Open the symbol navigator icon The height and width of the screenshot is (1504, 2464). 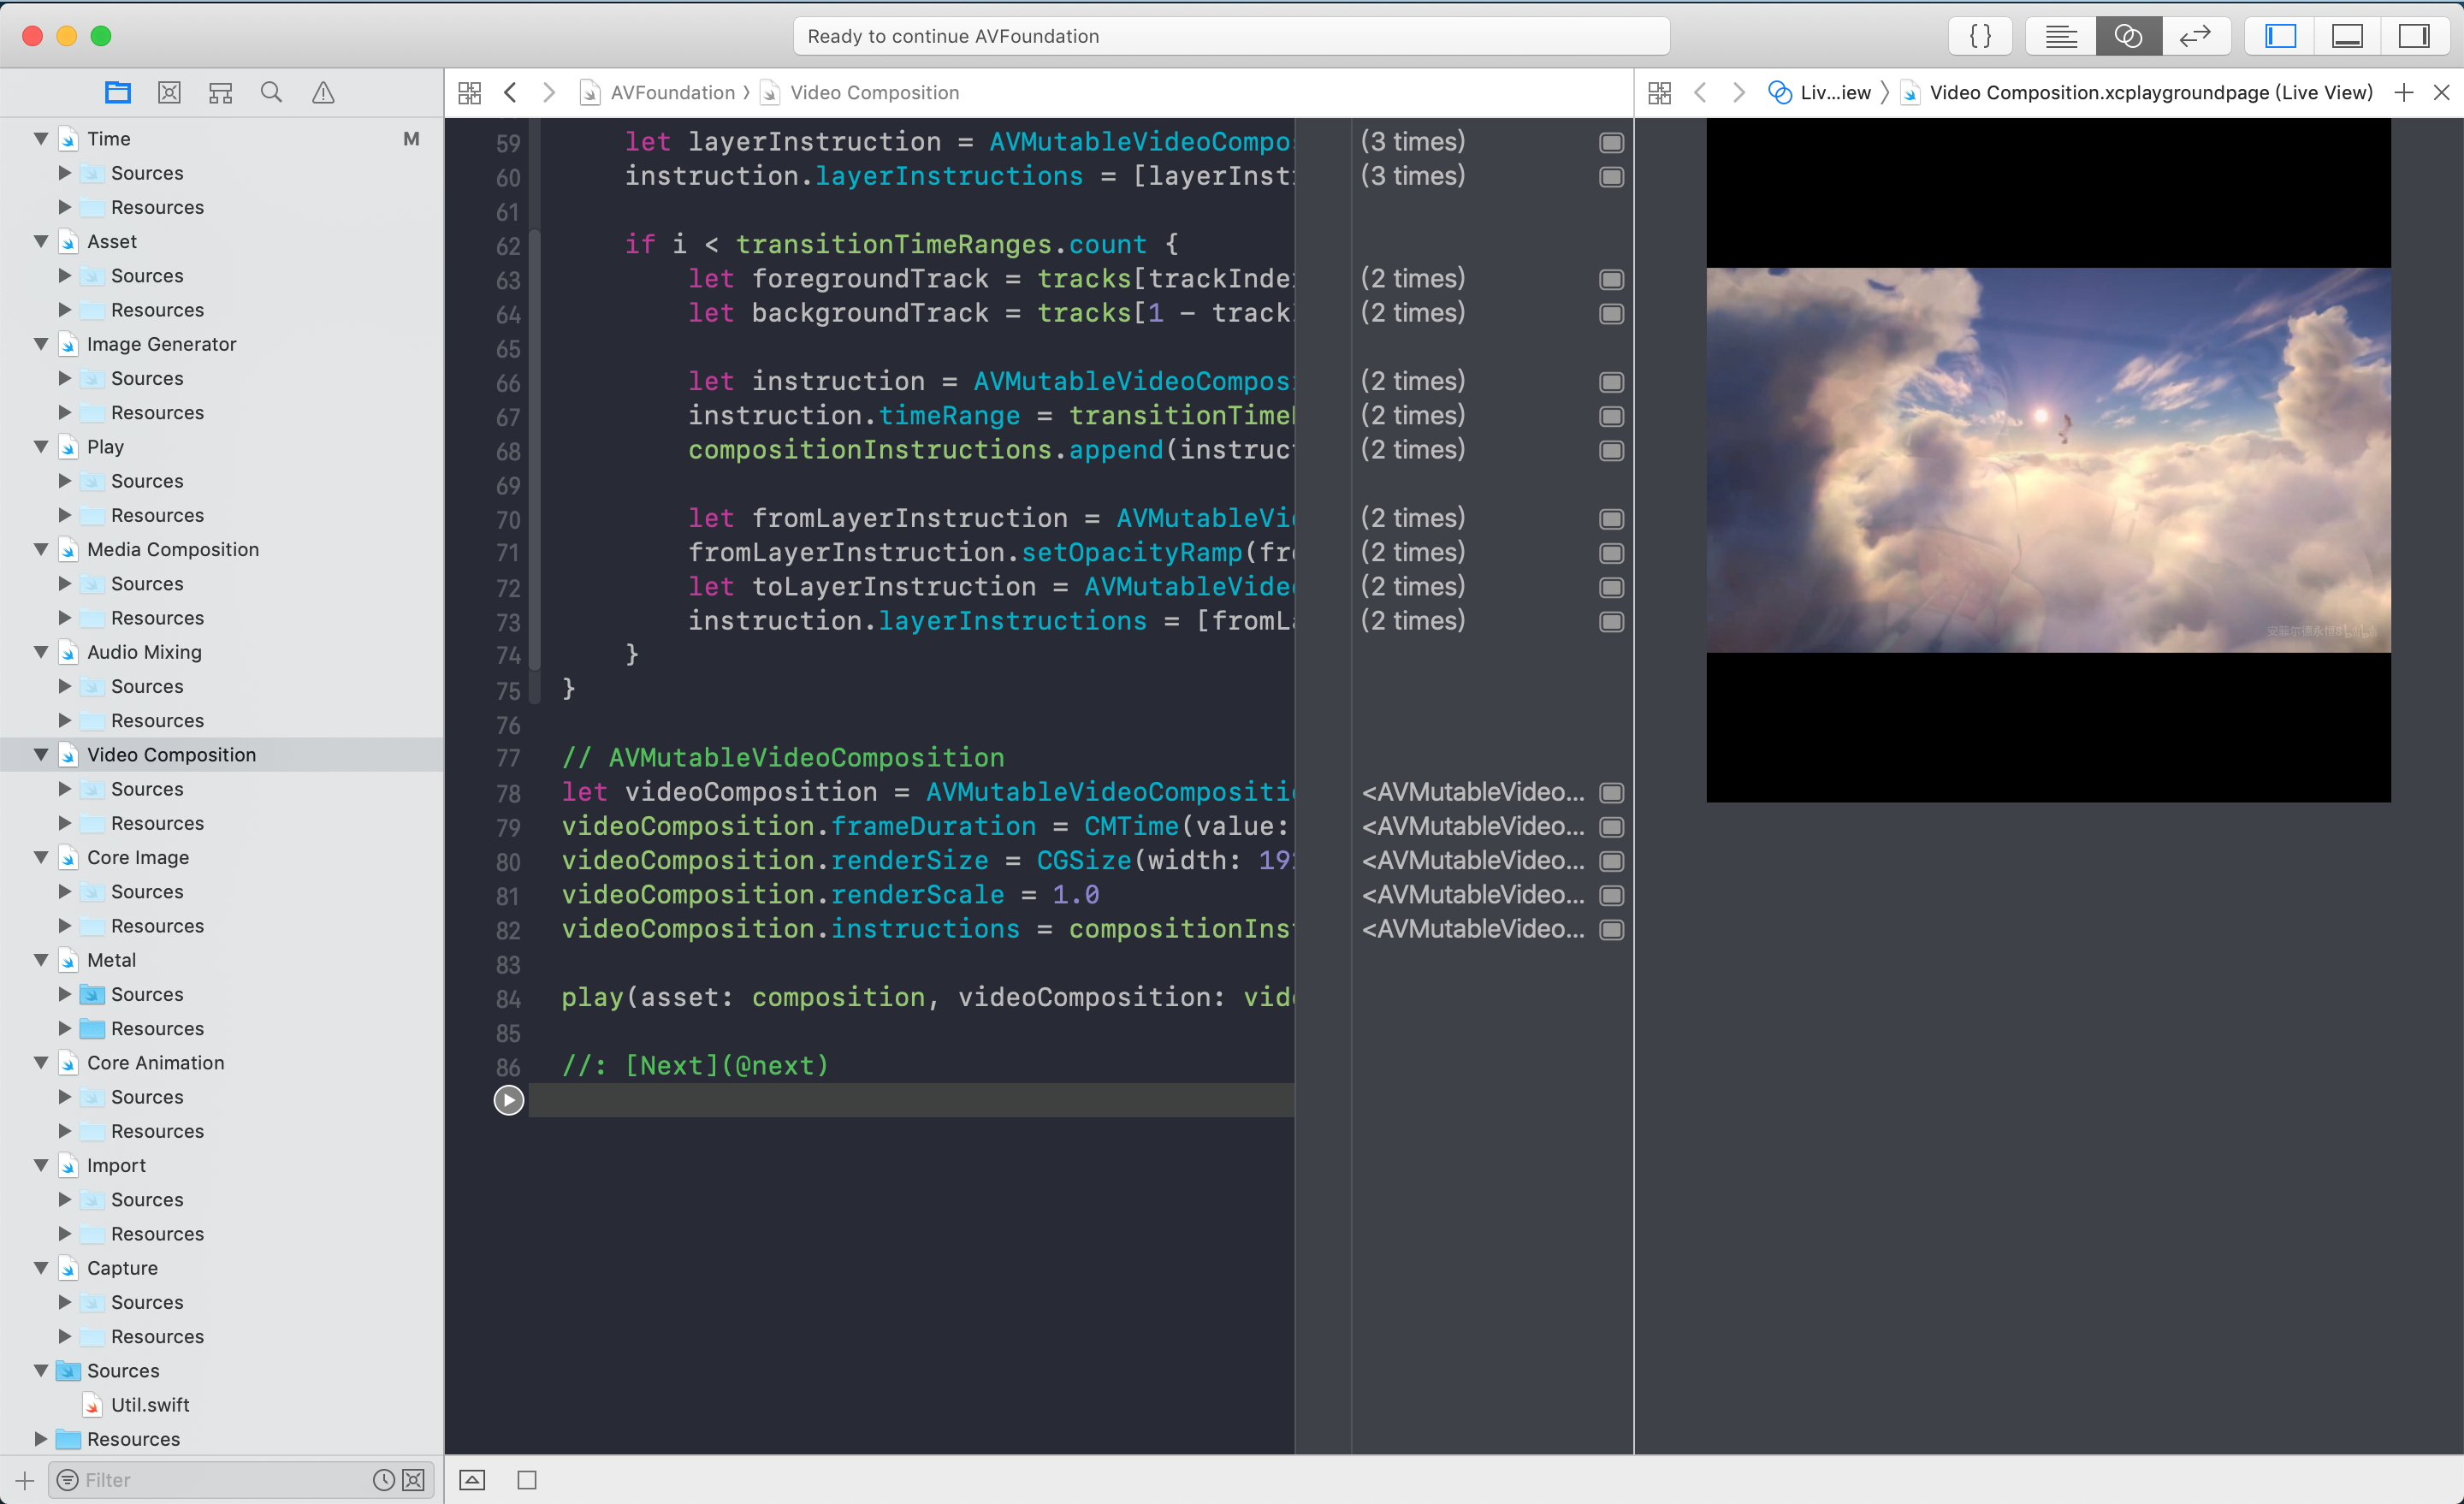tap(220, 93)
